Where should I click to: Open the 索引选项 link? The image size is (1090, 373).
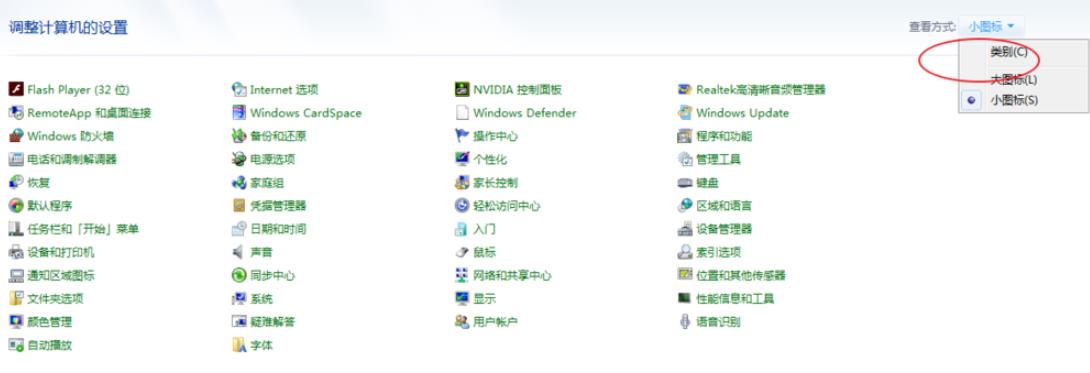pos(719,252)
